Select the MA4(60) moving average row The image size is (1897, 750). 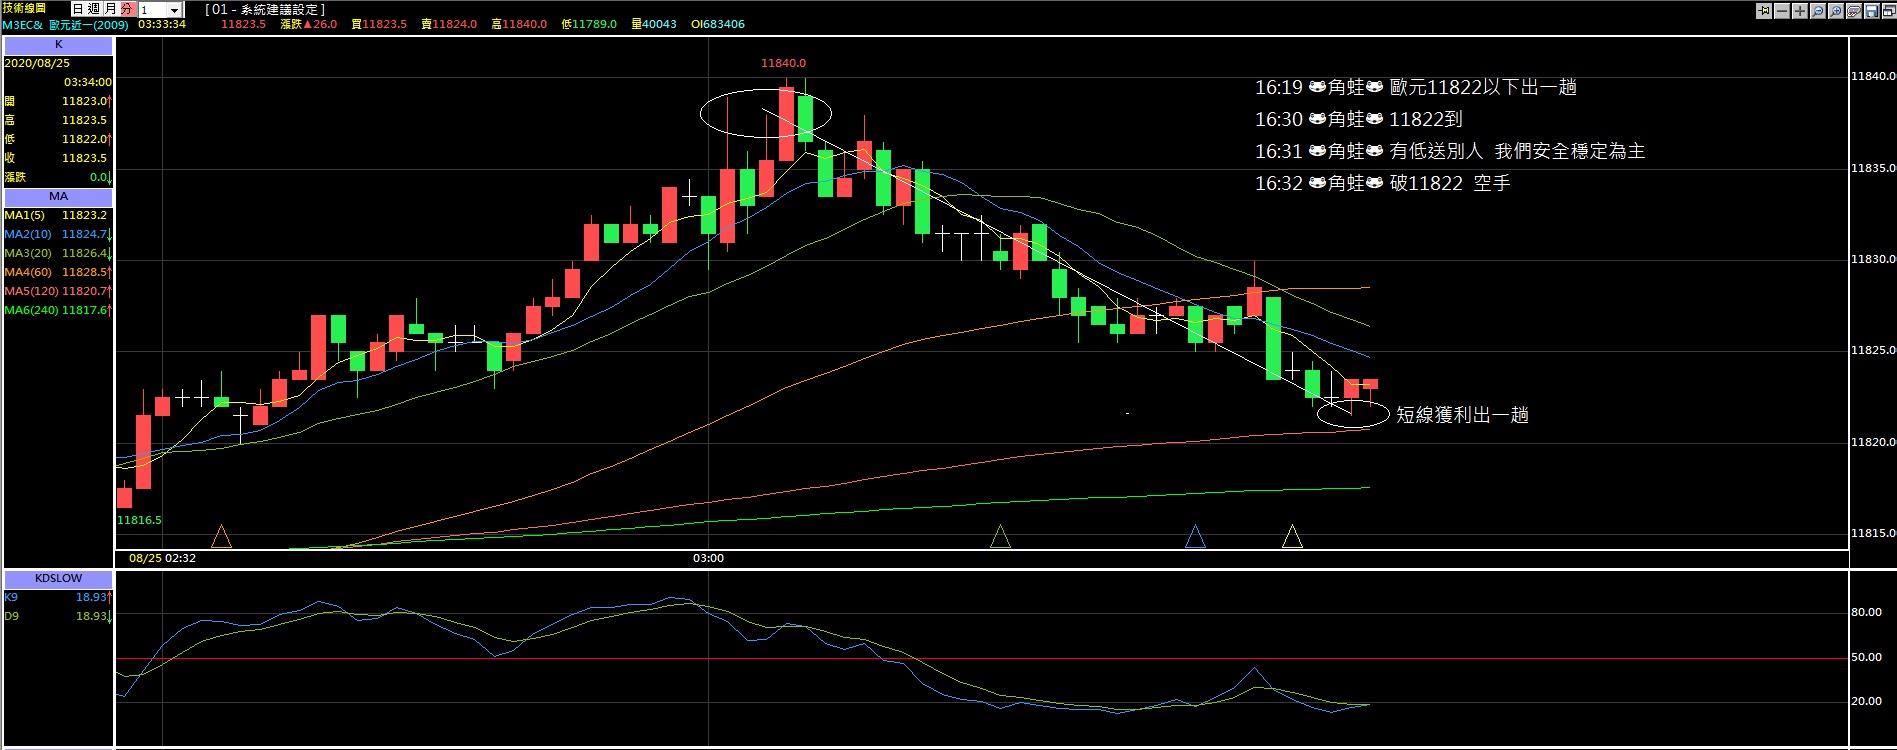point(58,272)
